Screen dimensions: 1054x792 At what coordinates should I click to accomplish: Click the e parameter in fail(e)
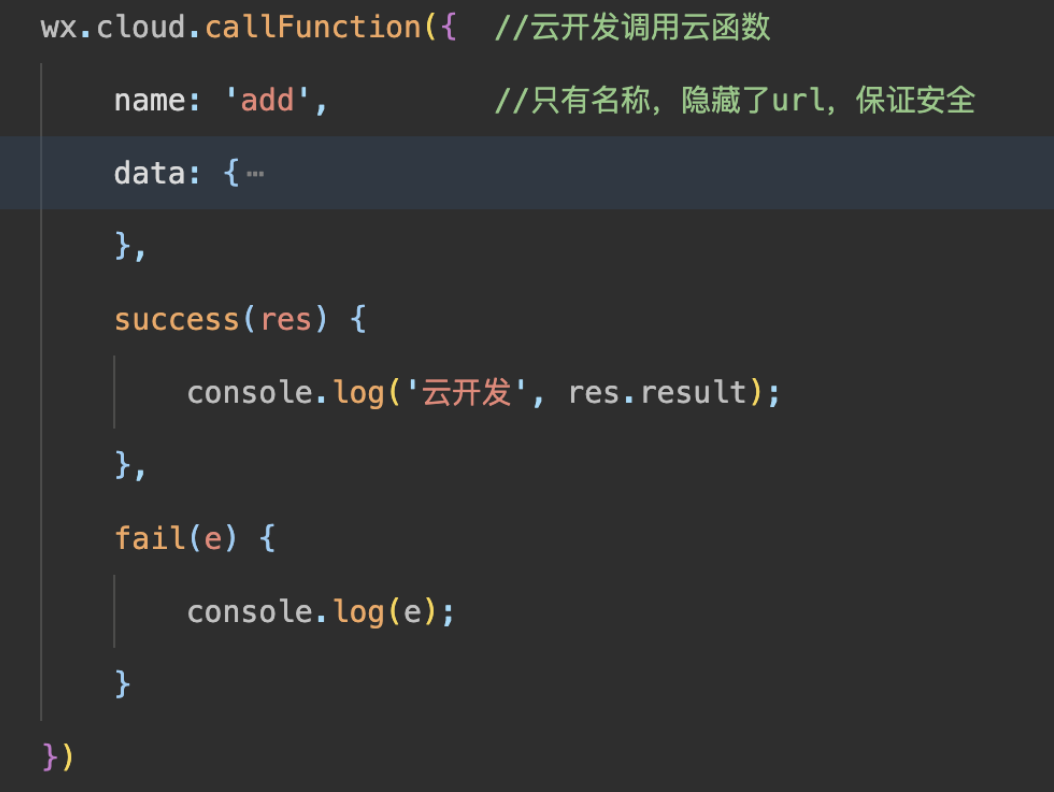(213, 539)
